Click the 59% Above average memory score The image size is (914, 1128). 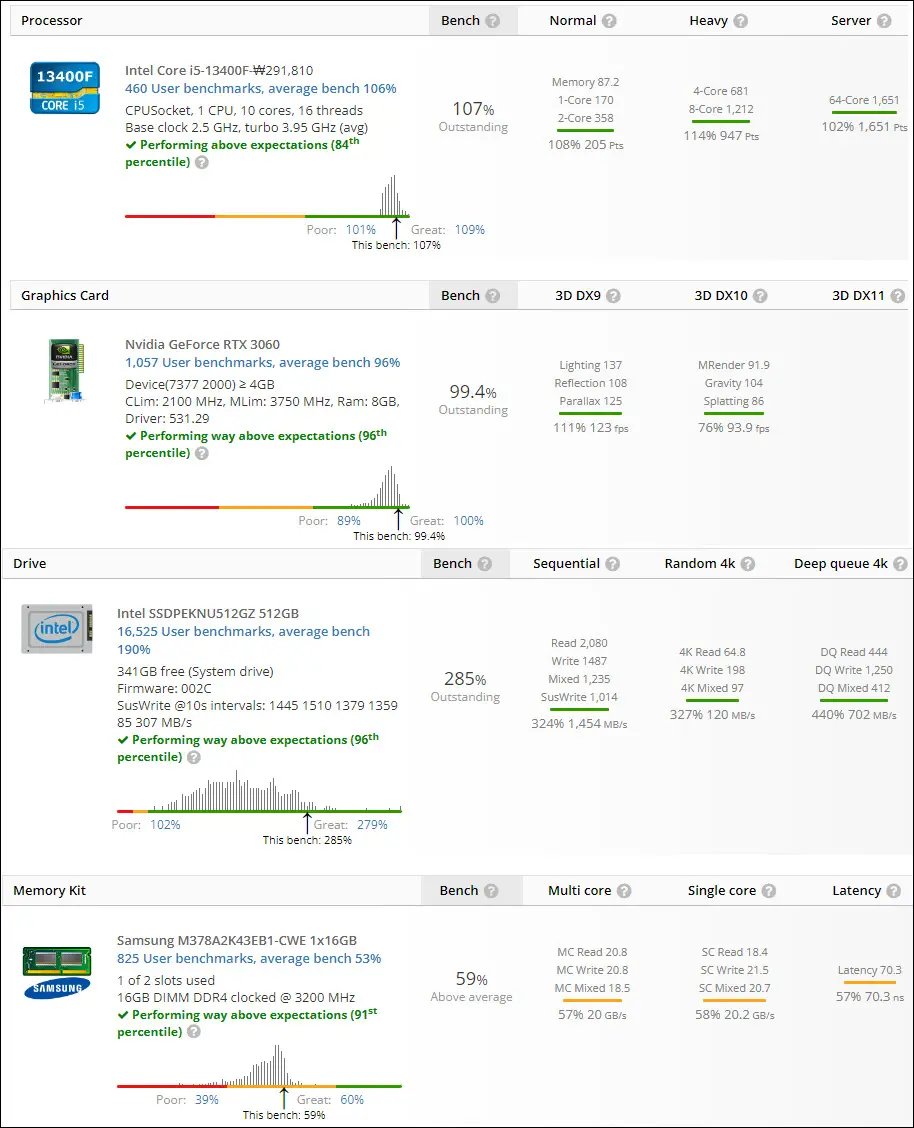coord(472,986)
